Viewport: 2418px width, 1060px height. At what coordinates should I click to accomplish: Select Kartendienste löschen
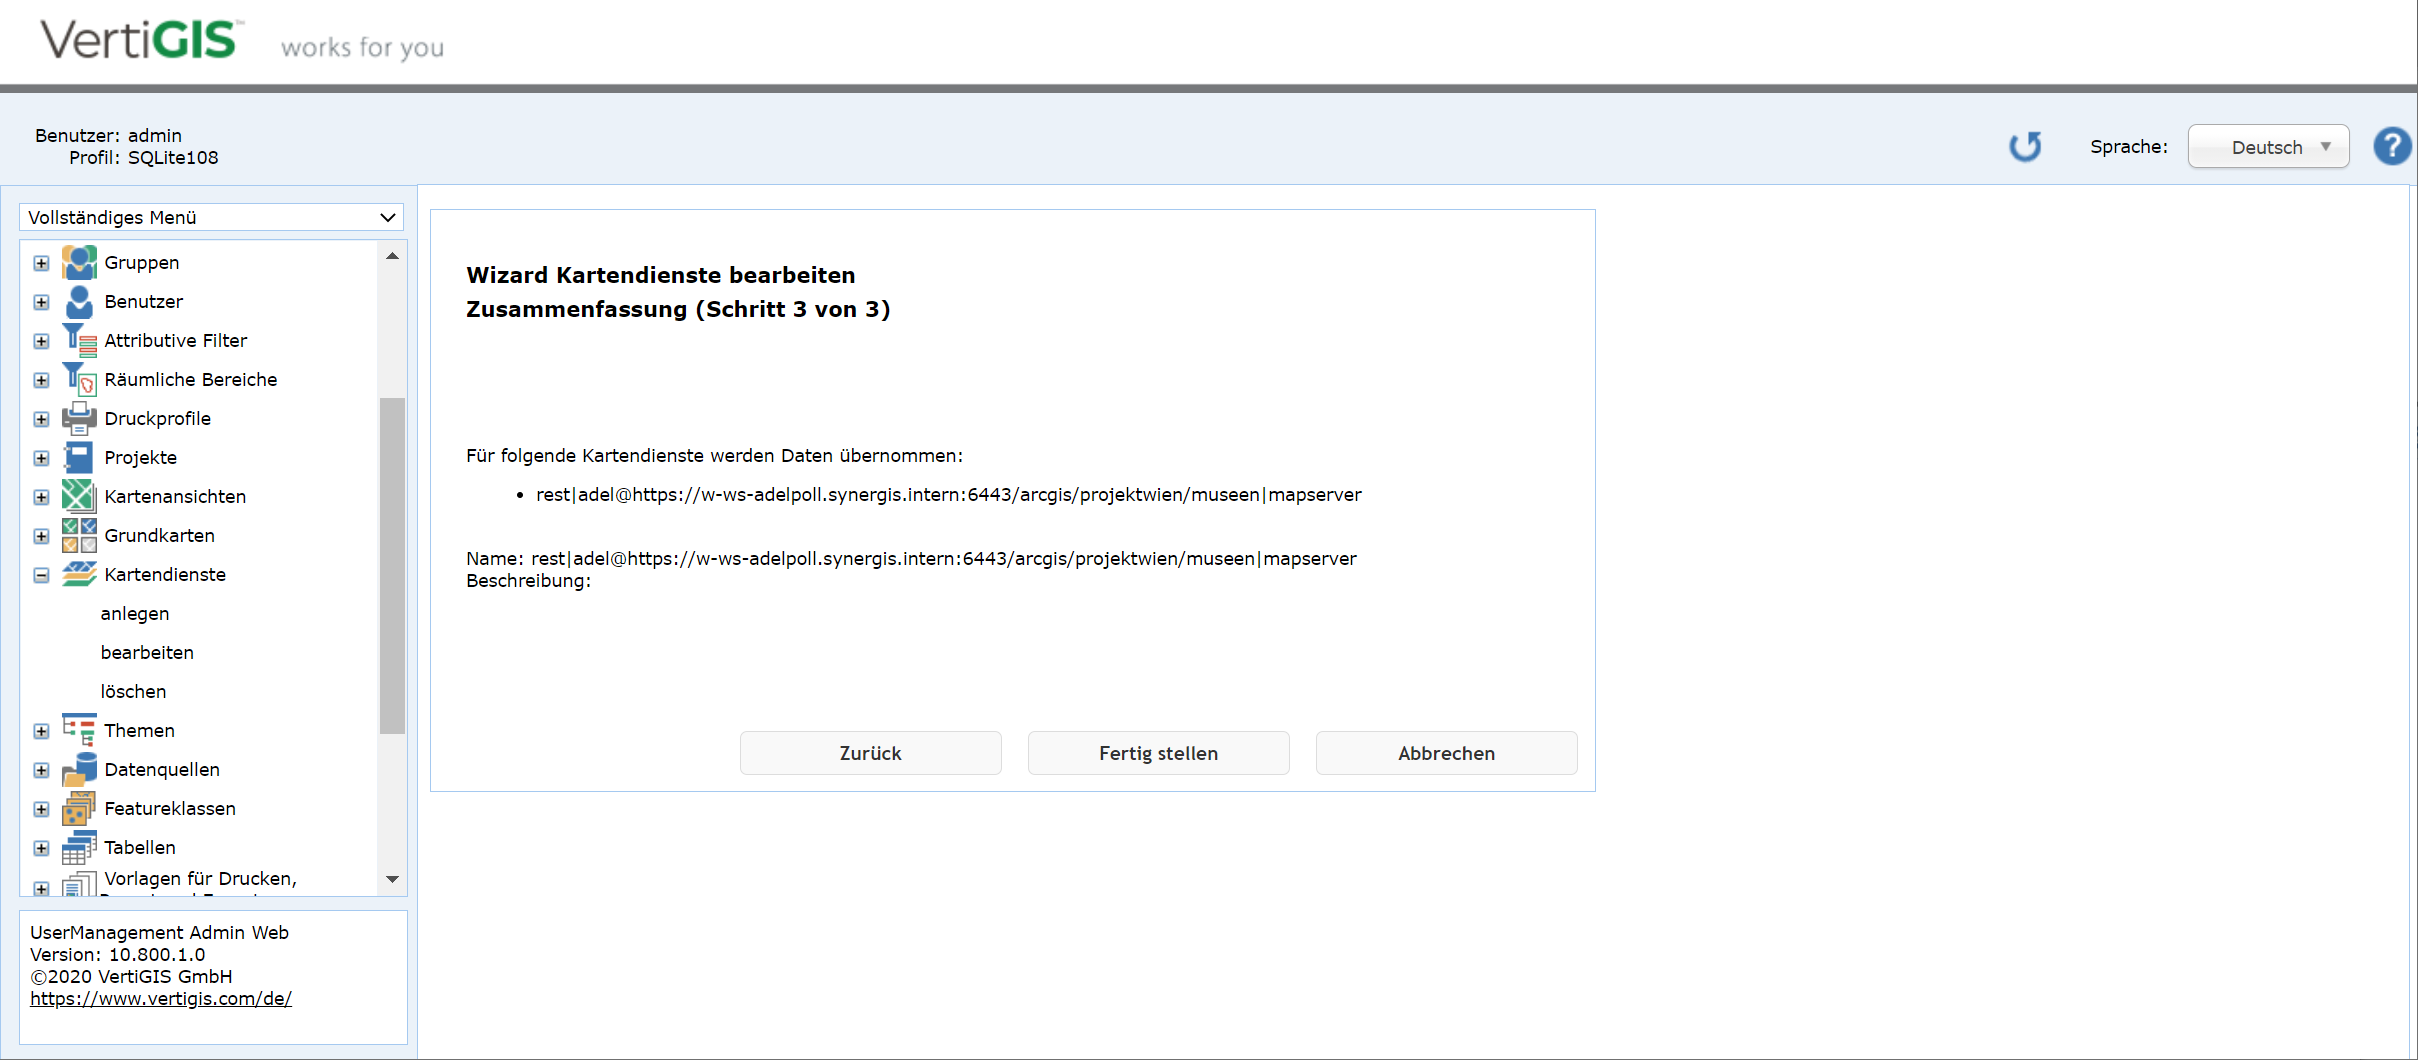click(x=133, y=691)
